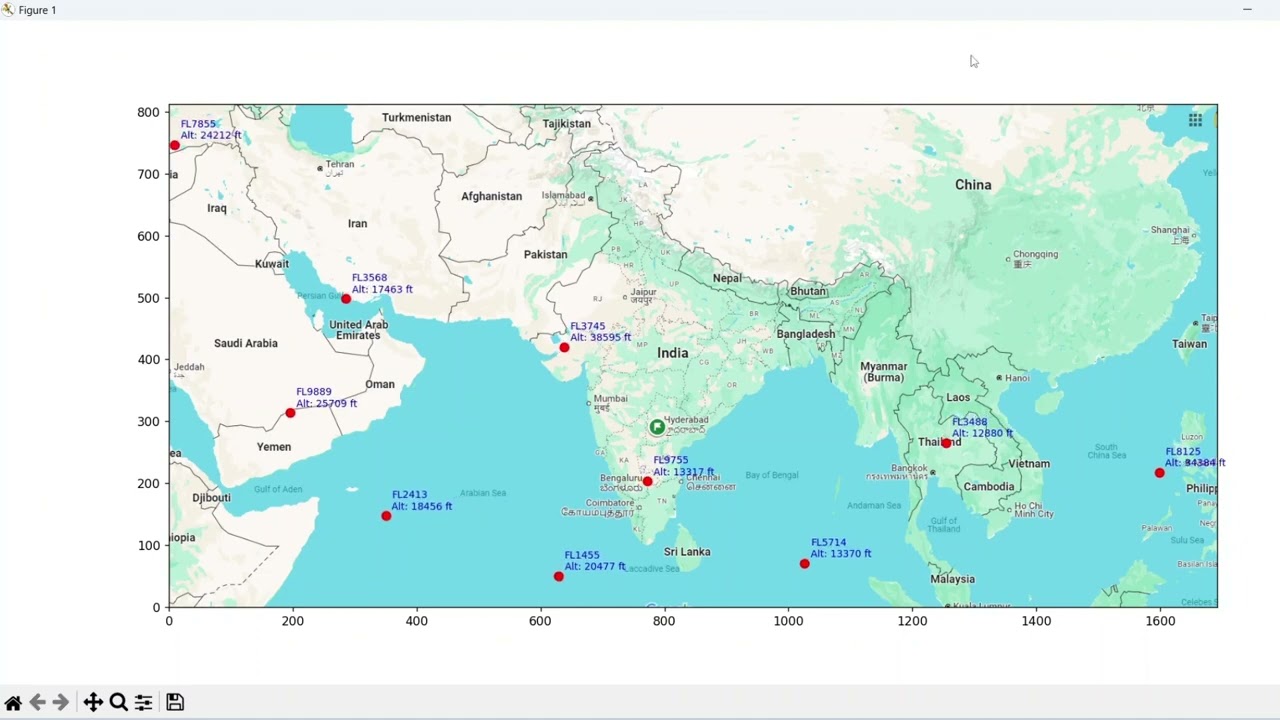
Task: Click the 'Nepal' map label
Action: (x=727, y=278)
